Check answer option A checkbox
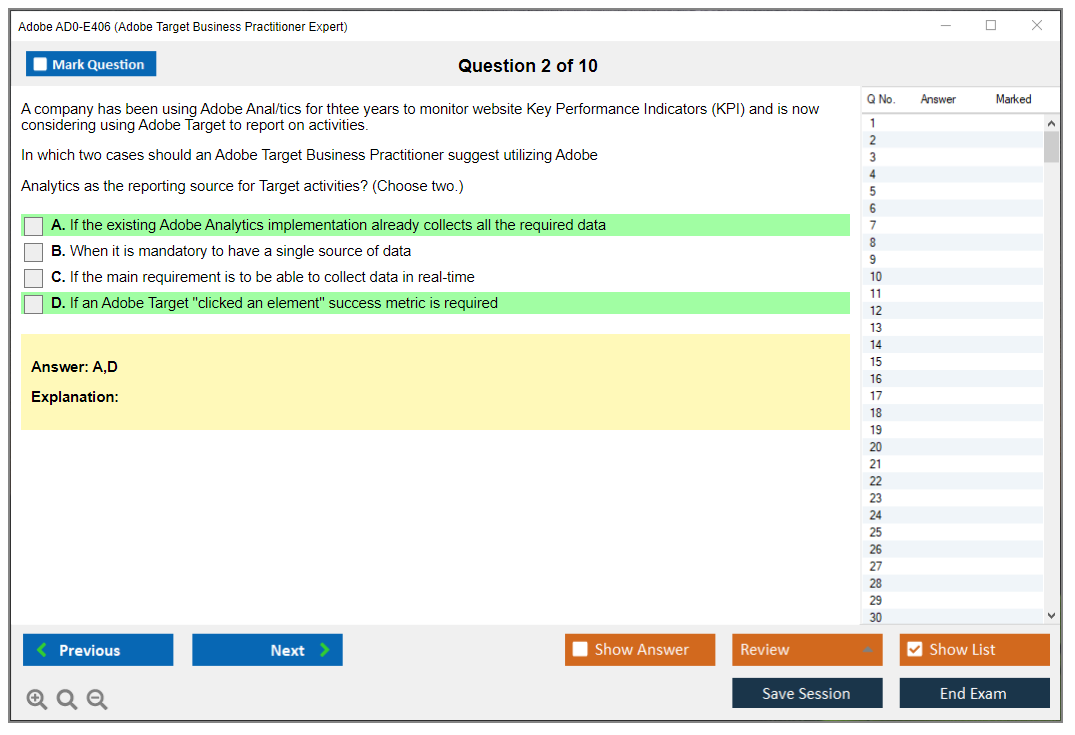The width and height of the screenshot is (1075, 735). point(33,226)
